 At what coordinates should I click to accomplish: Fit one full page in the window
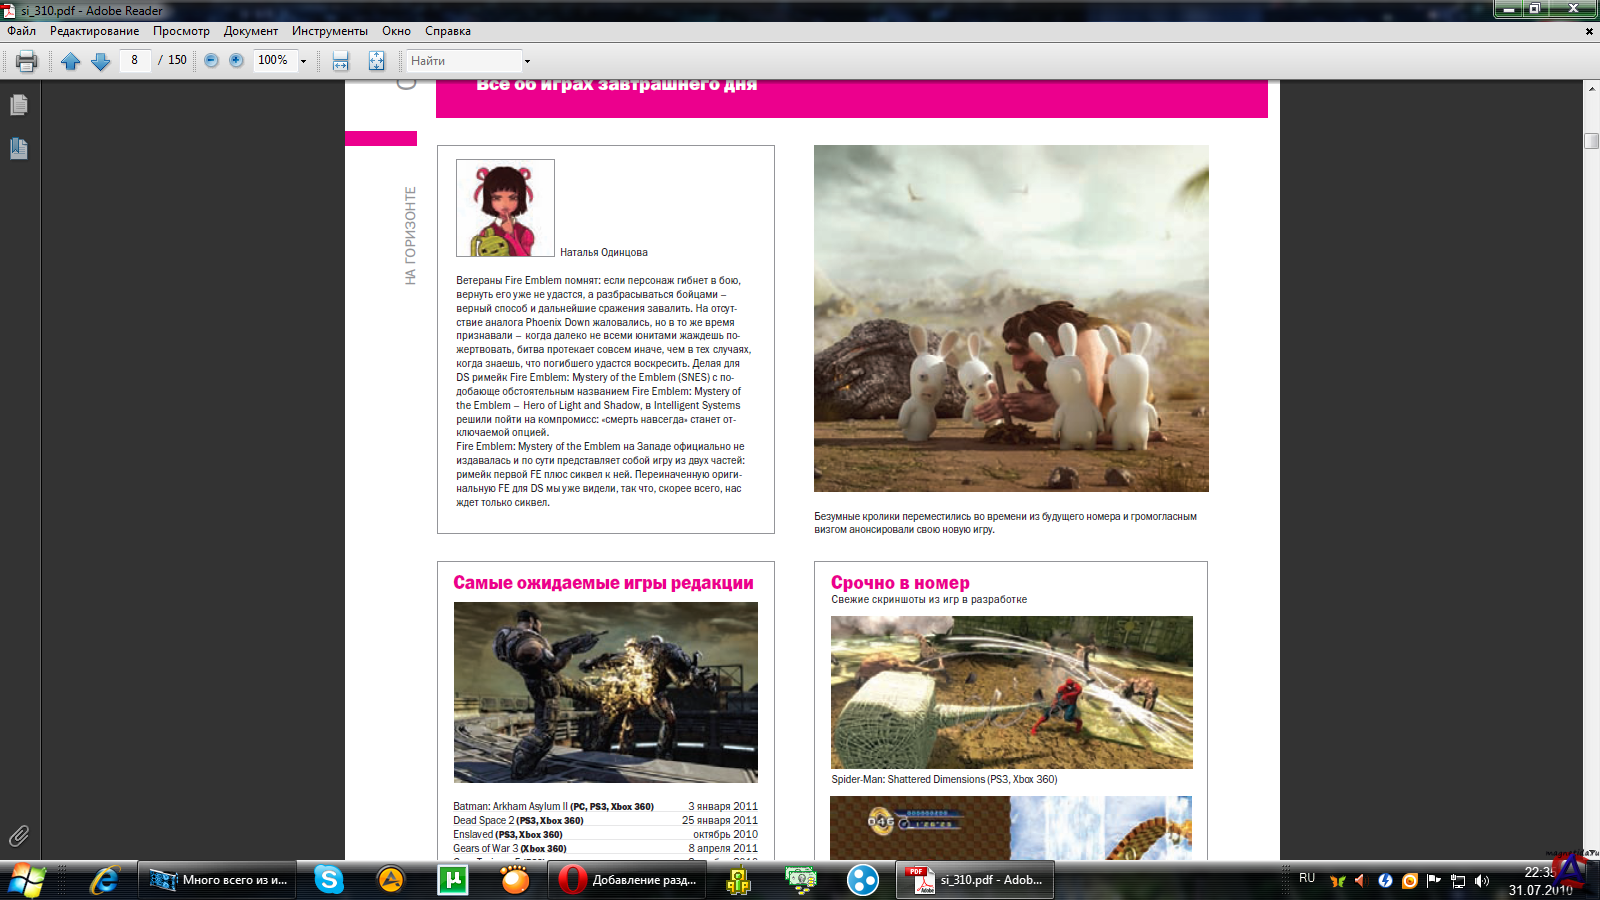coord(376,61)
